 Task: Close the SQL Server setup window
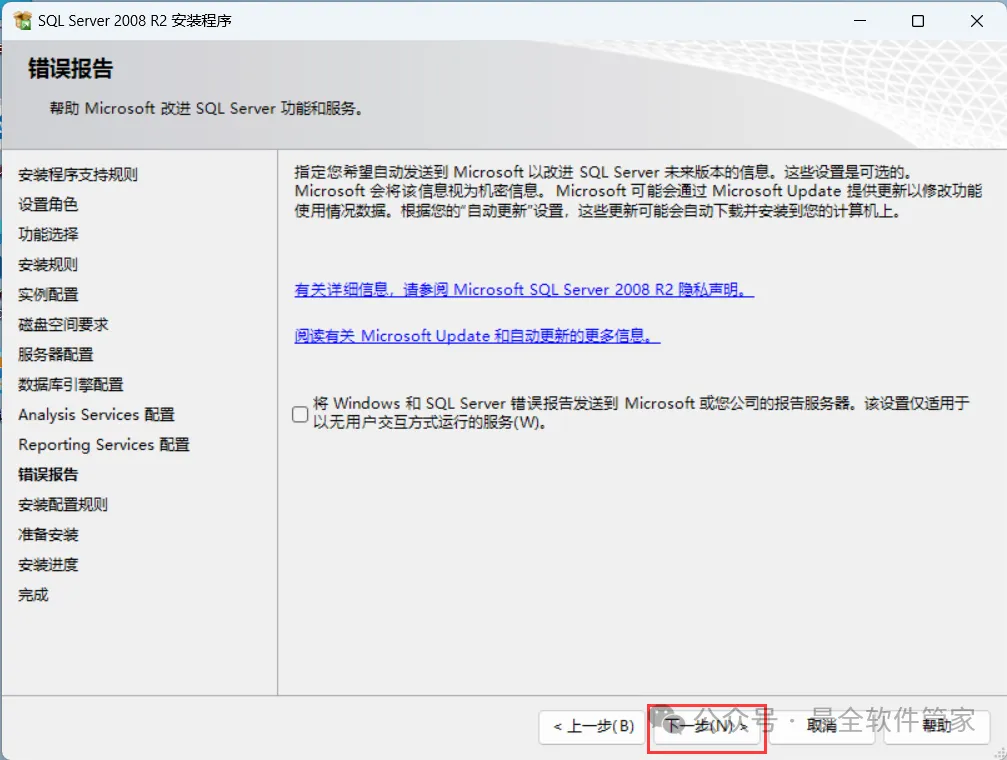(x=977, y=21)
